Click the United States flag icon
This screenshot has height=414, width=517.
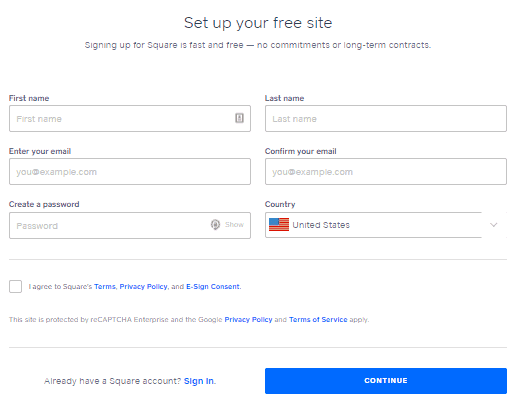(279, 225)
